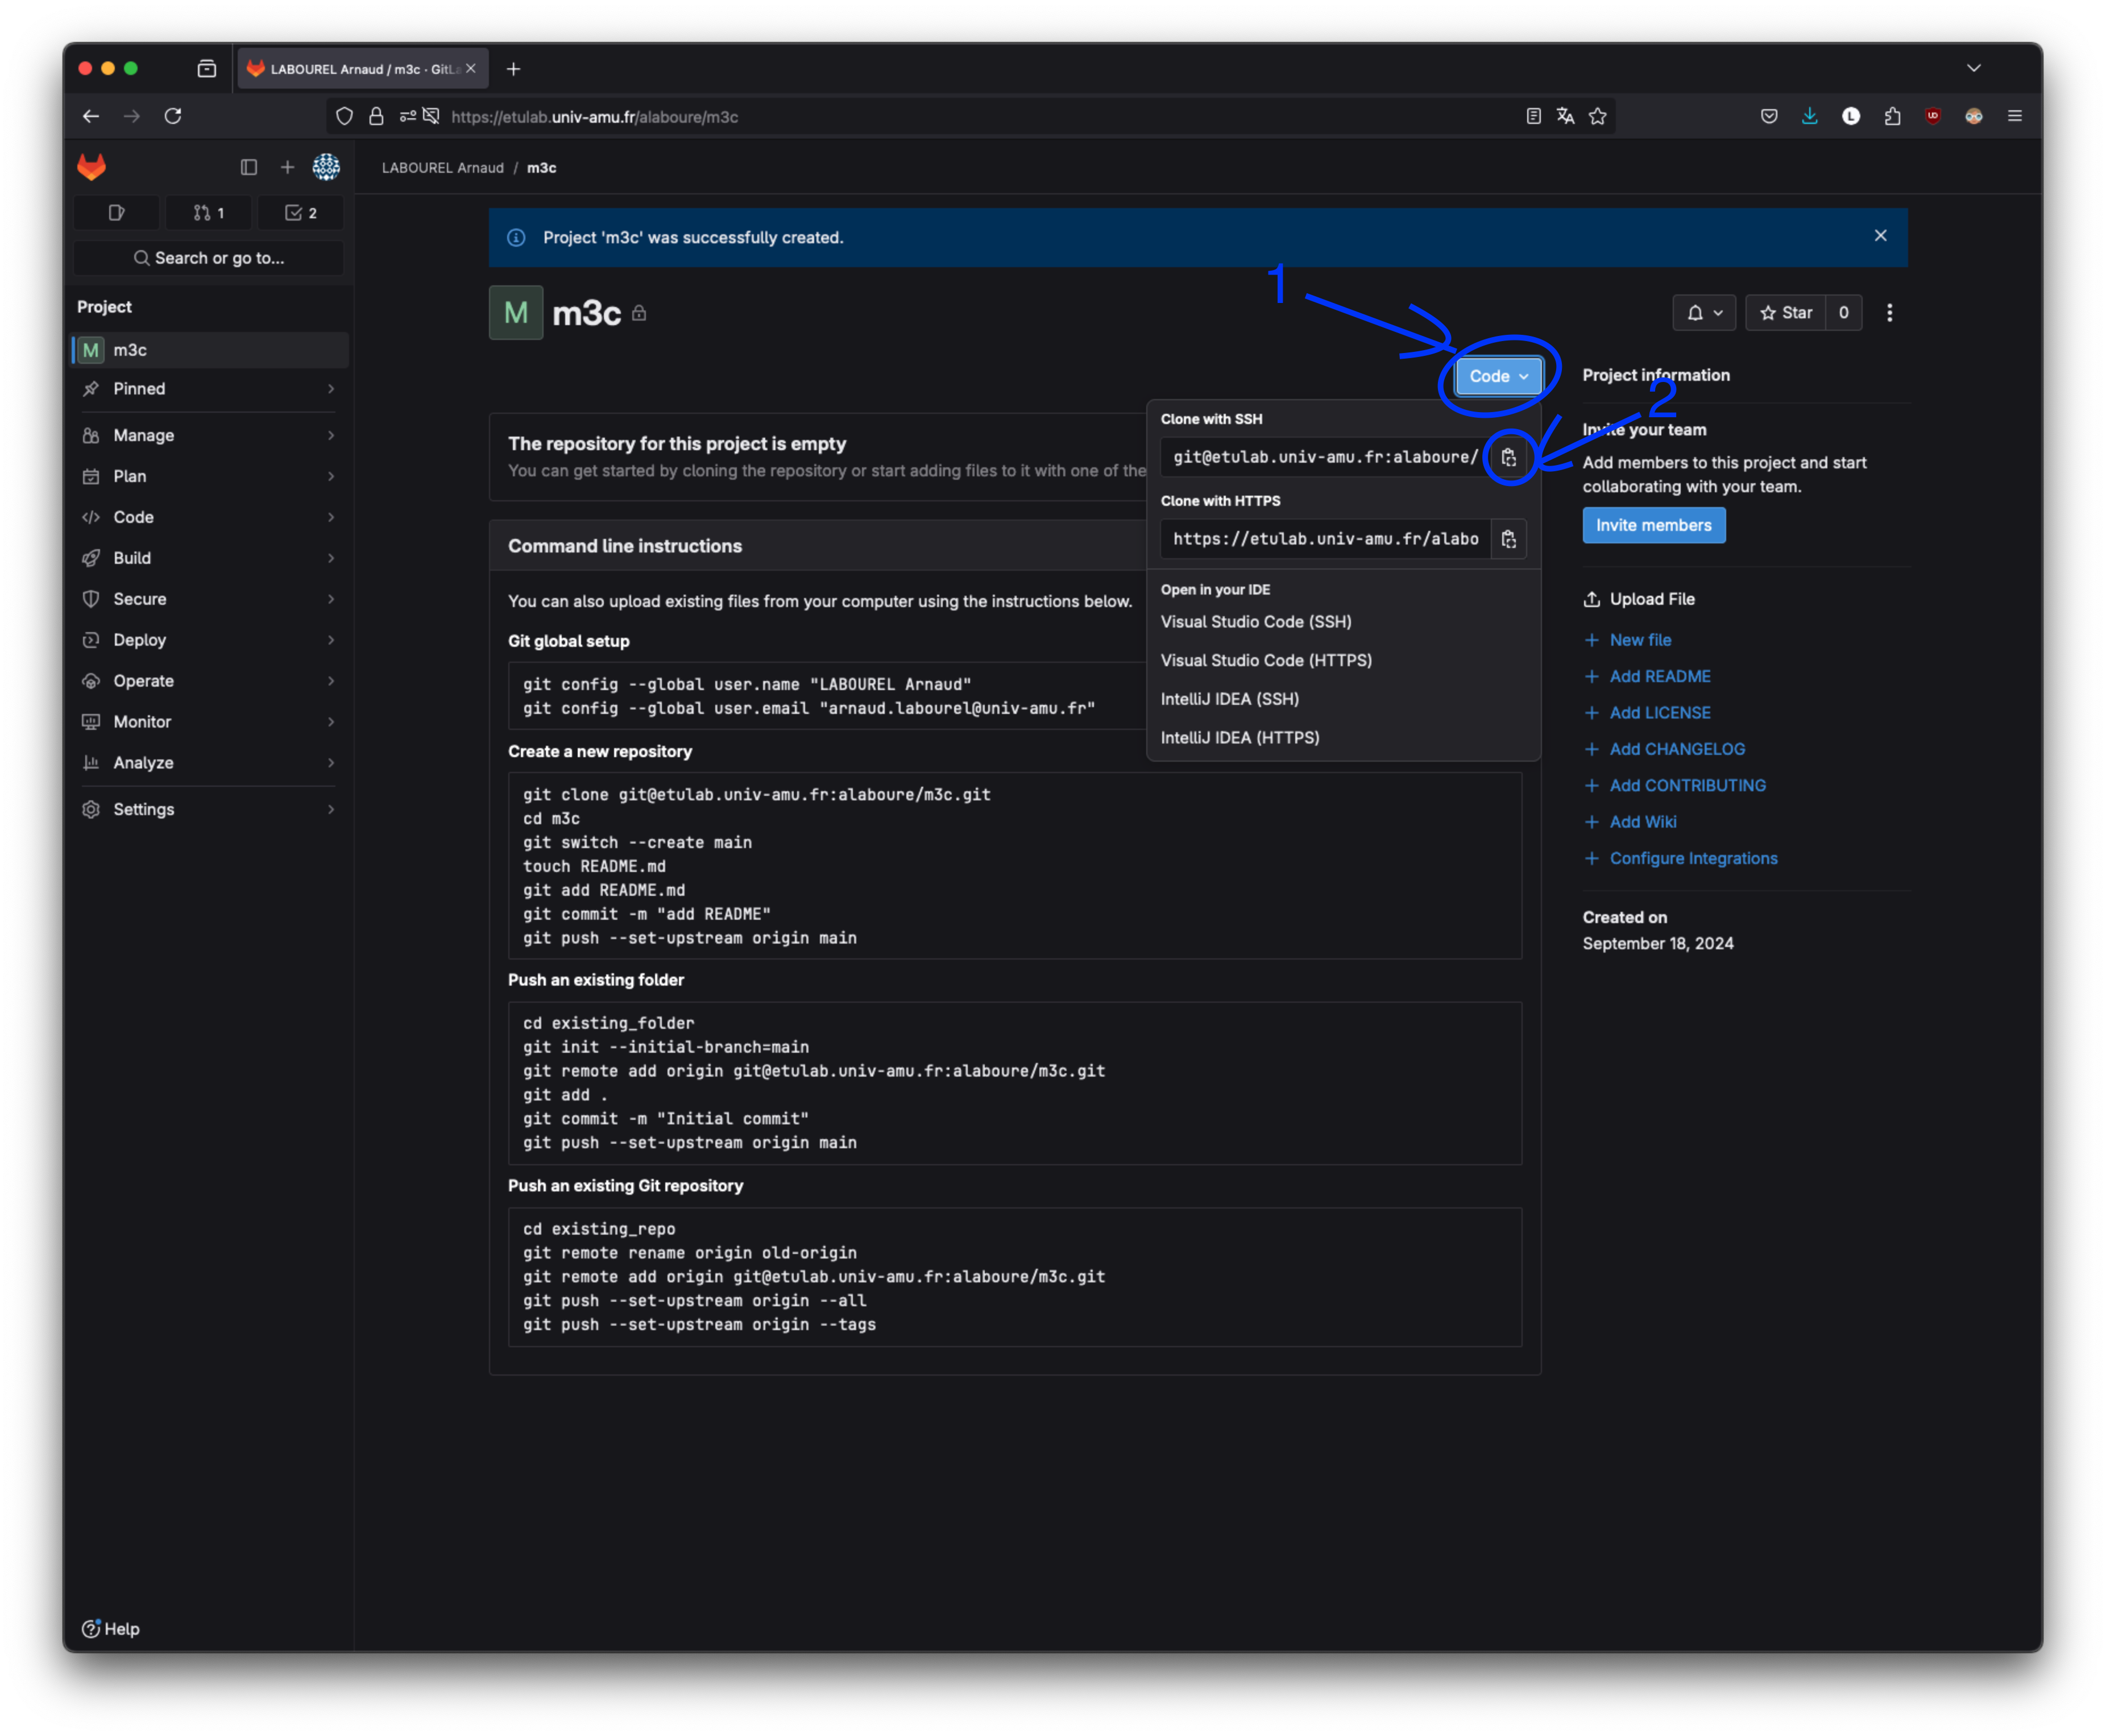Viewport: 2106px width, 1736px height.
Task: Click the browser address bar URL
Action: click(594, 117)
